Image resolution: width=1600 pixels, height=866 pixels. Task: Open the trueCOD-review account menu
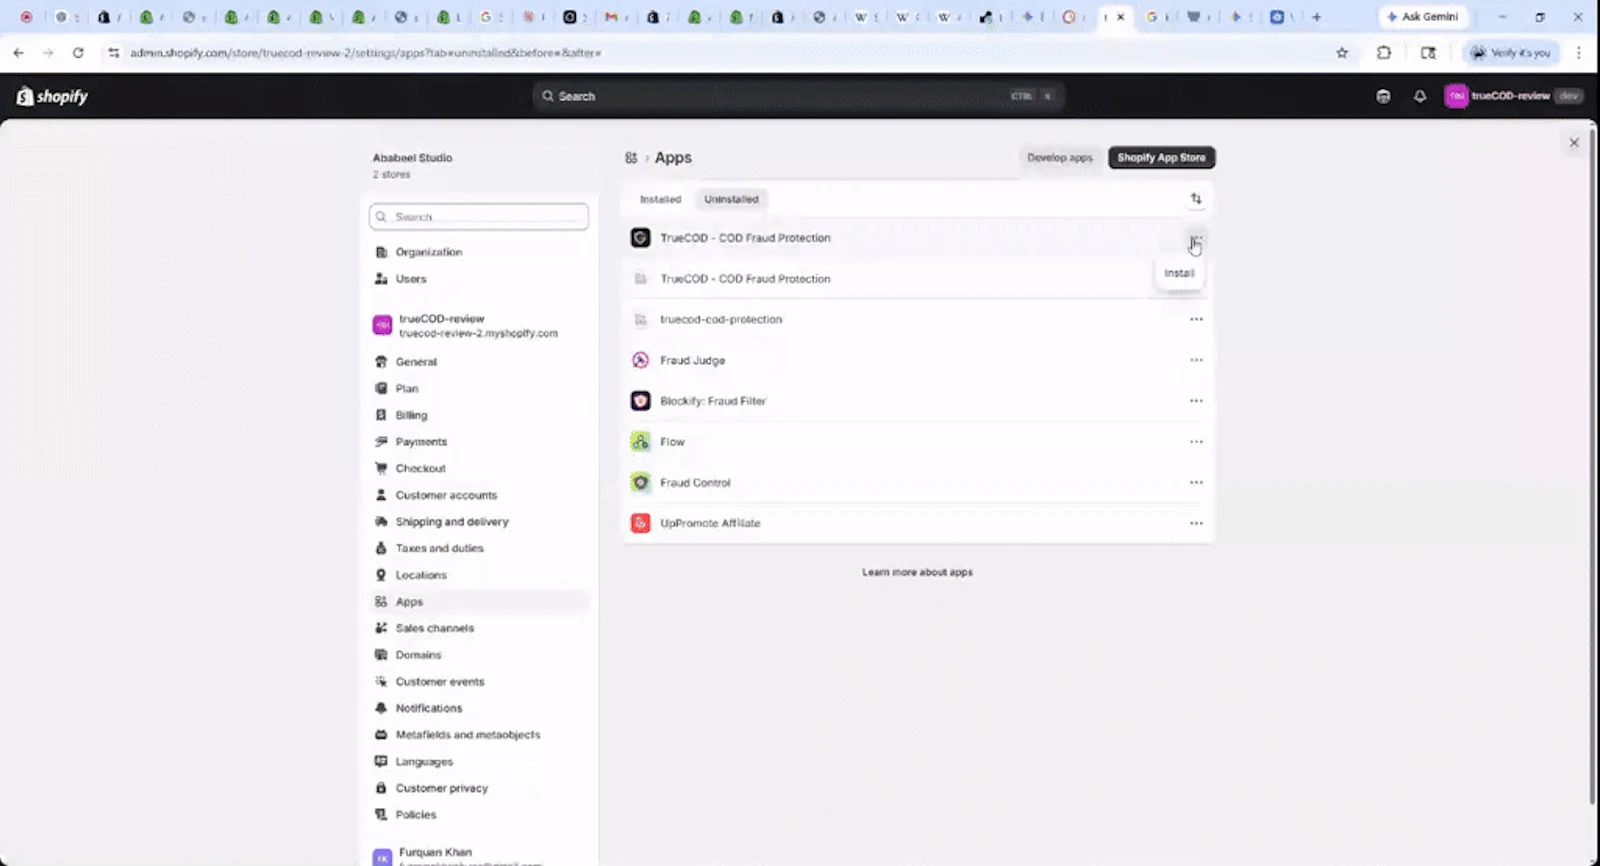[x=1513, y=96]
